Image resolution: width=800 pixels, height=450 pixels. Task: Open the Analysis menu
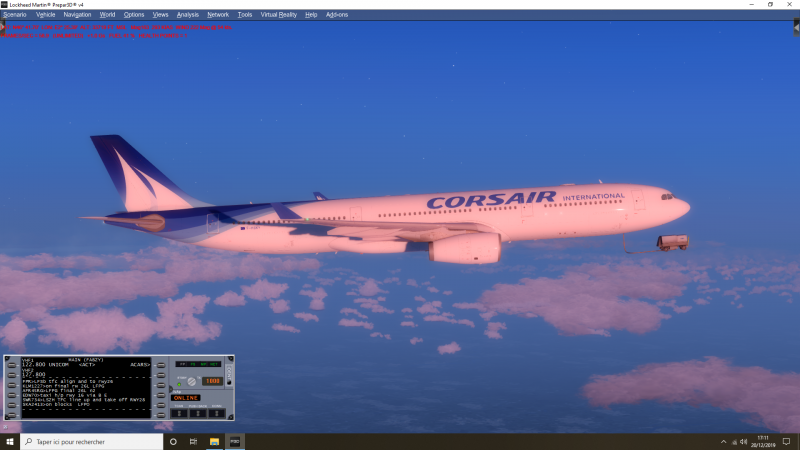click(188, 15)
